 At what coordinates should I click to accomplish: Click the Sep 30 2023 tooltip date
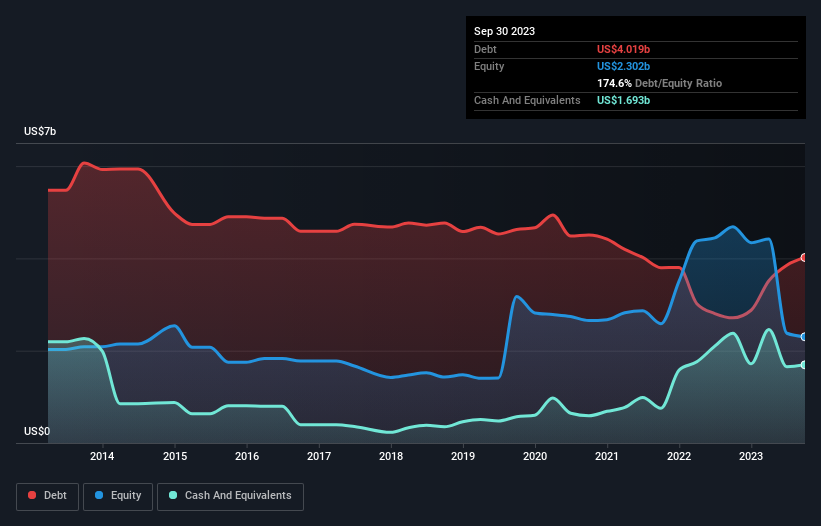pos(505,31)
